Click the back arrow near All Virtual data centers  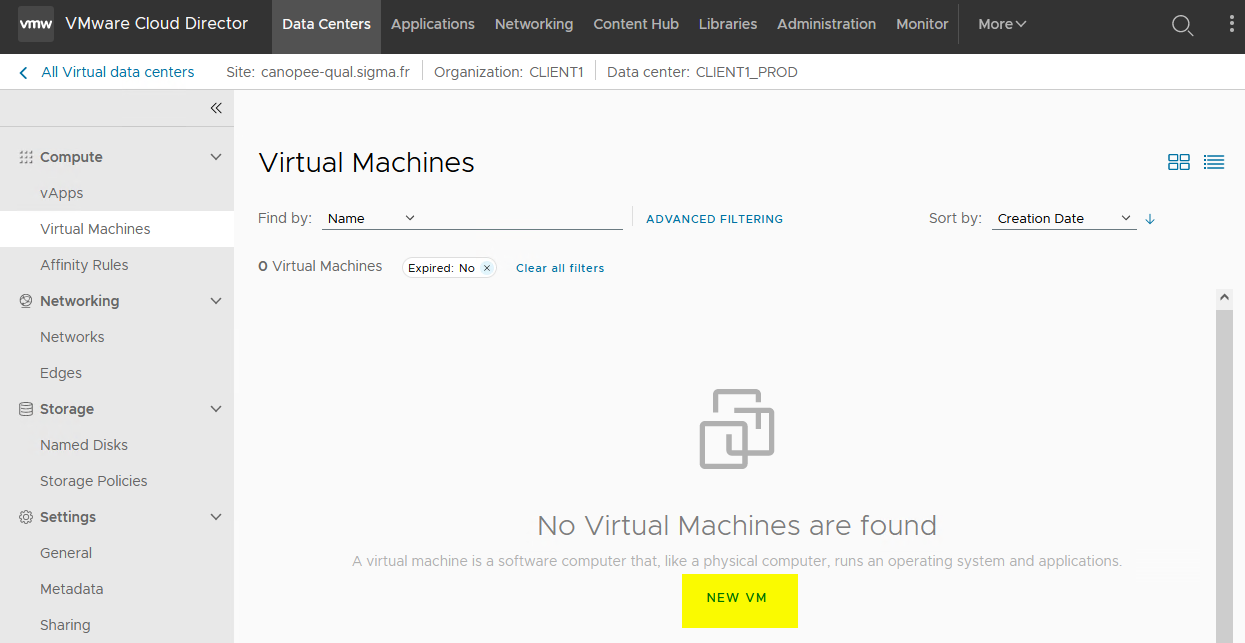pos(24,72)
